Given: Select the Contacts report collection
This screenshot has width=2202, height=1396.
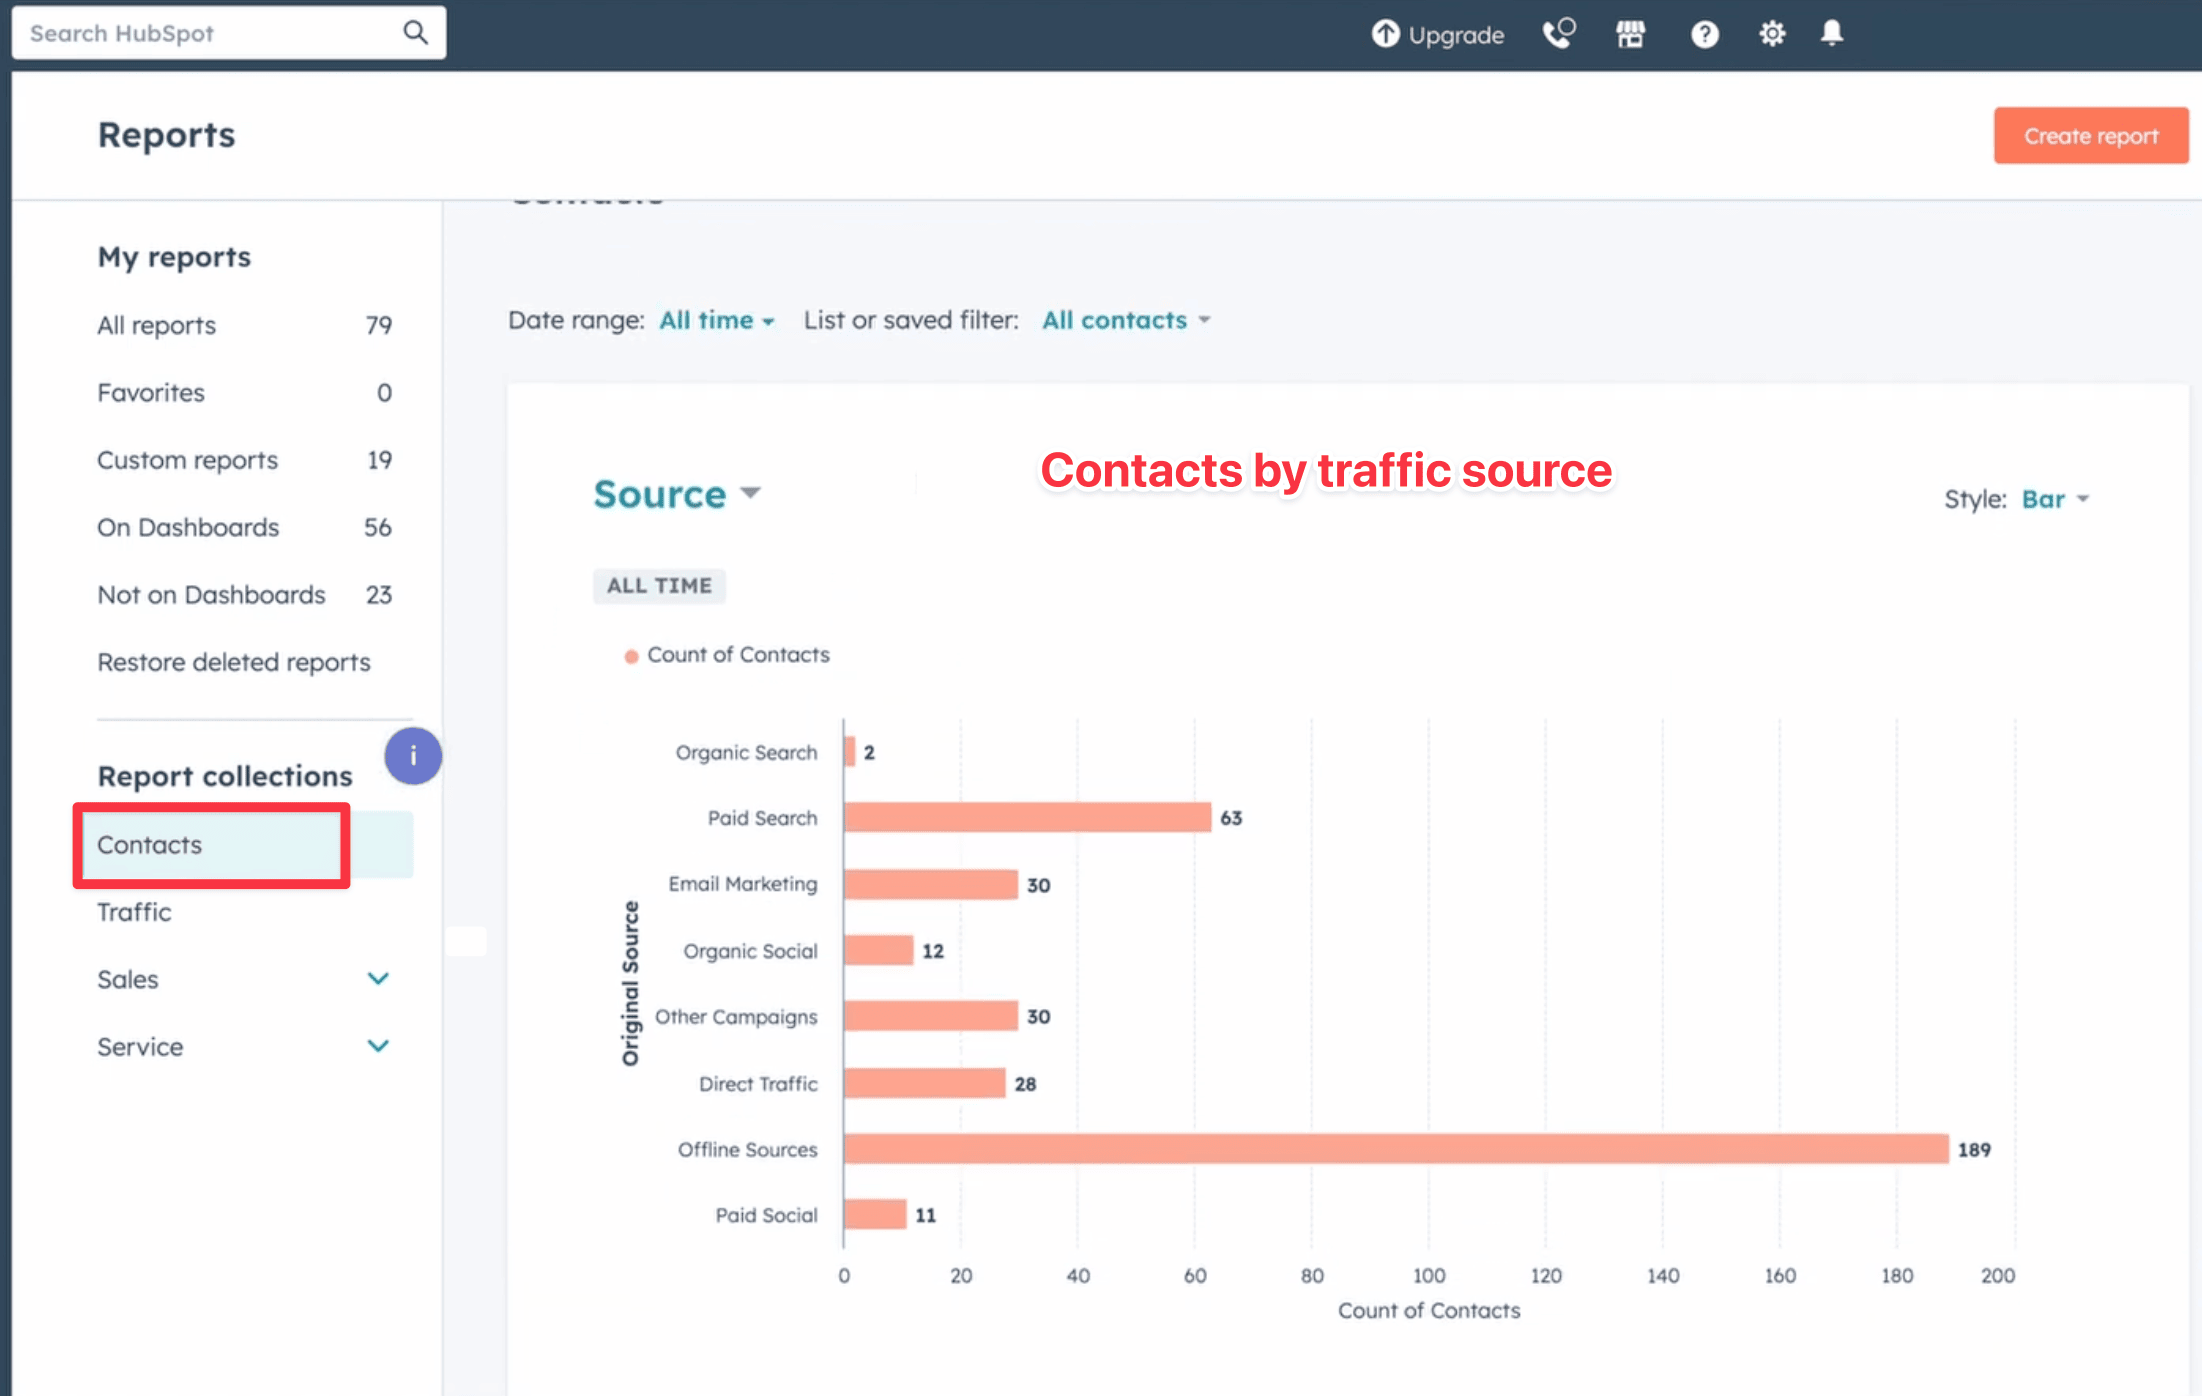Looking at the screenshot, I should pyautogui.click(x=148, y=845).
